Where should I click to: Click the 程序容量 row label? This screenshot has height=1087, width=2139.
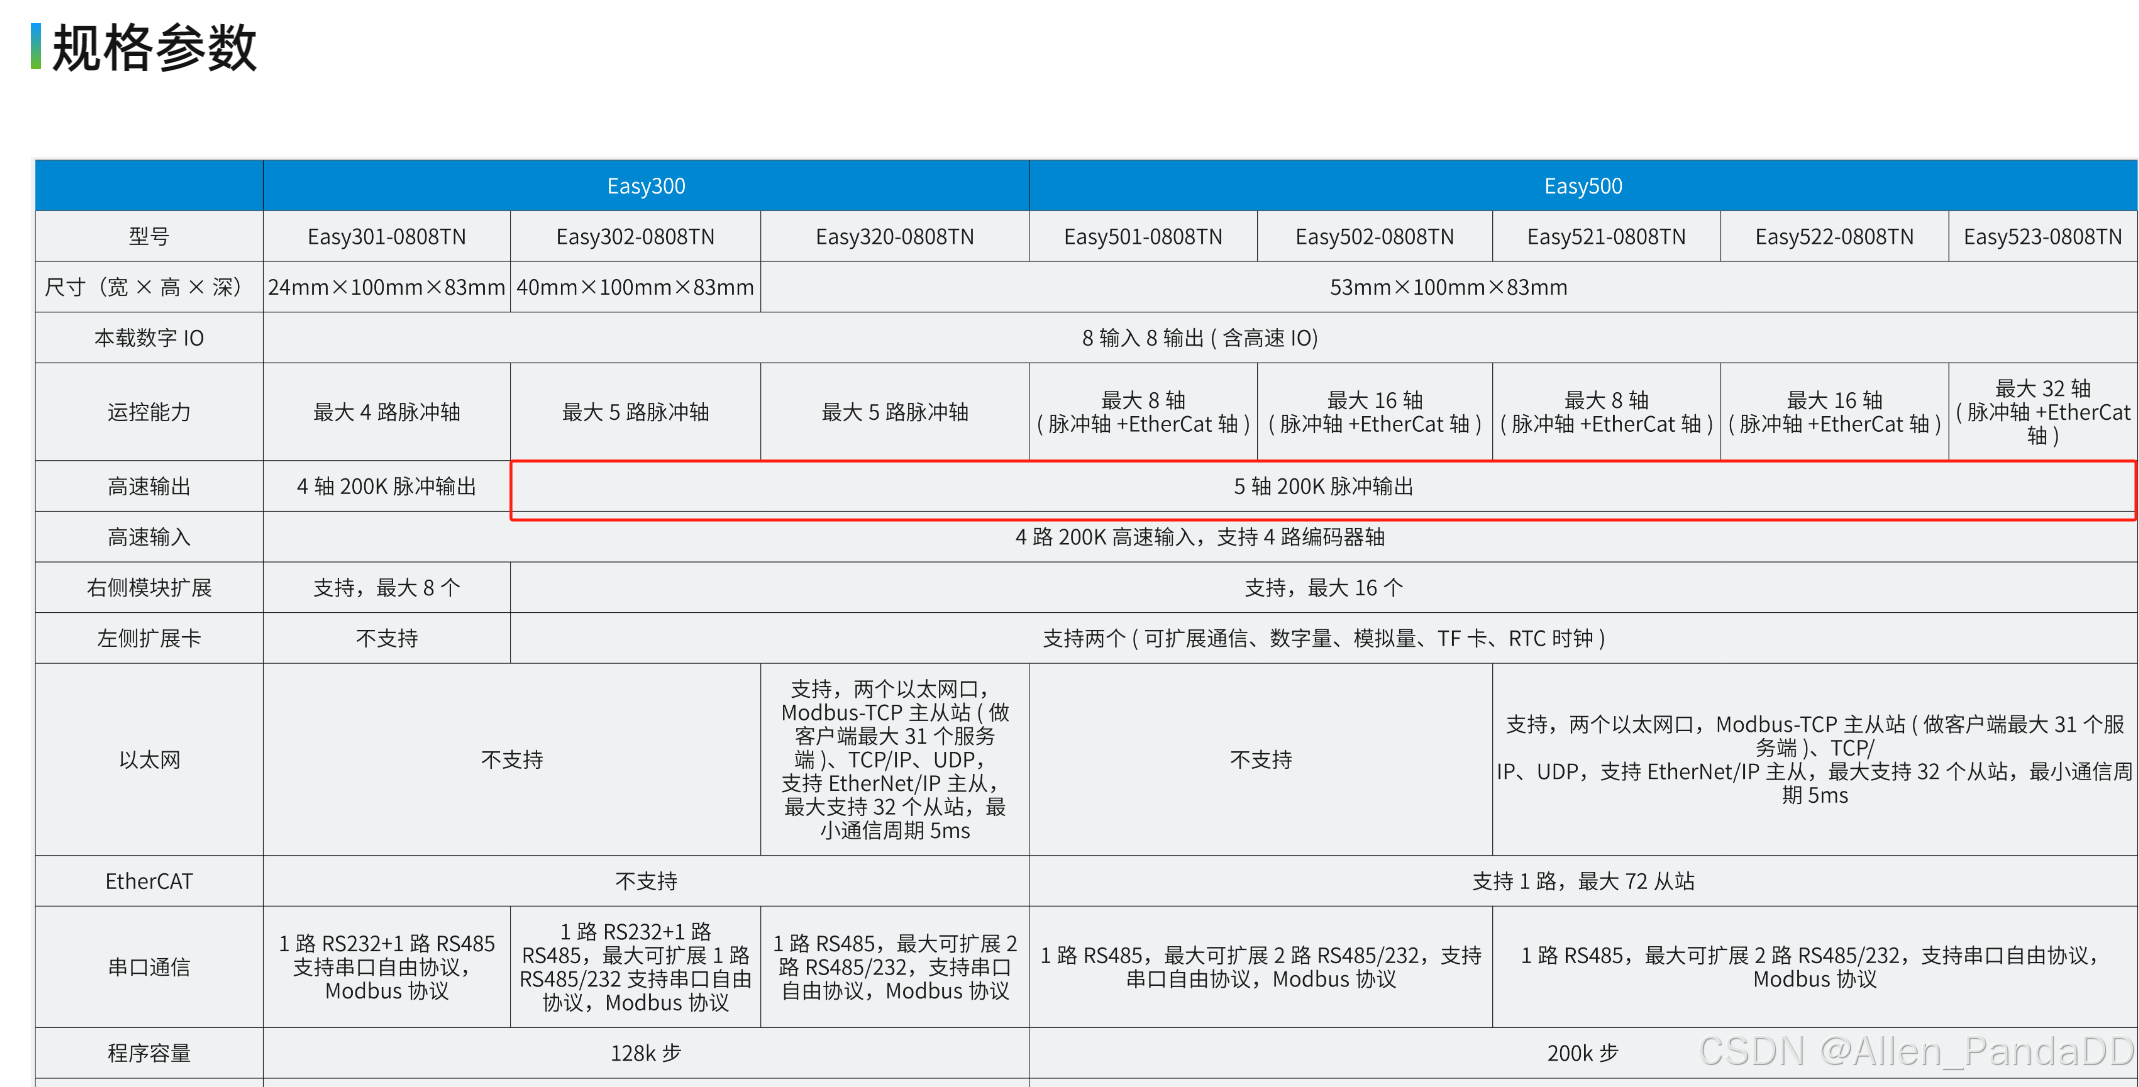click(149, 1053)
